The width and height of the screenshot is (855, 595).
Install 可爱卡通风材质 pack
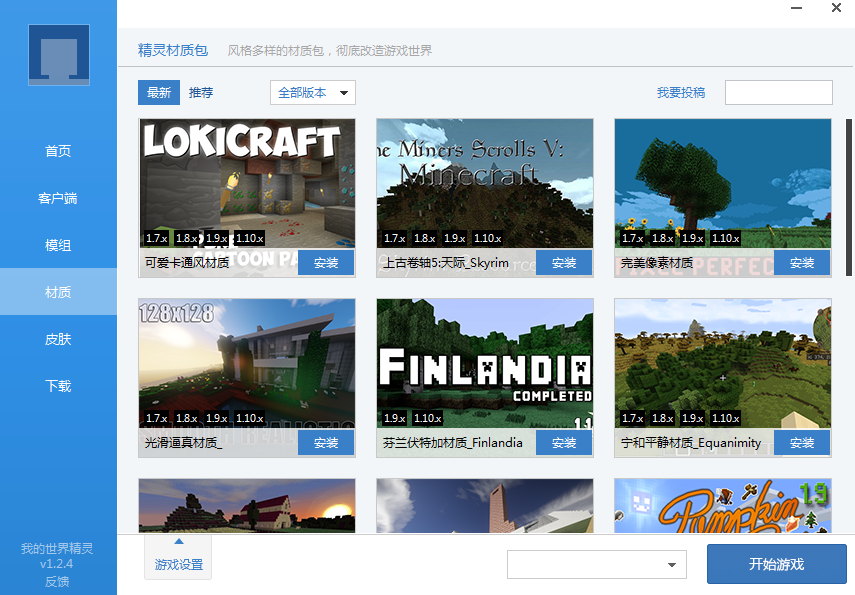(326, 263)
